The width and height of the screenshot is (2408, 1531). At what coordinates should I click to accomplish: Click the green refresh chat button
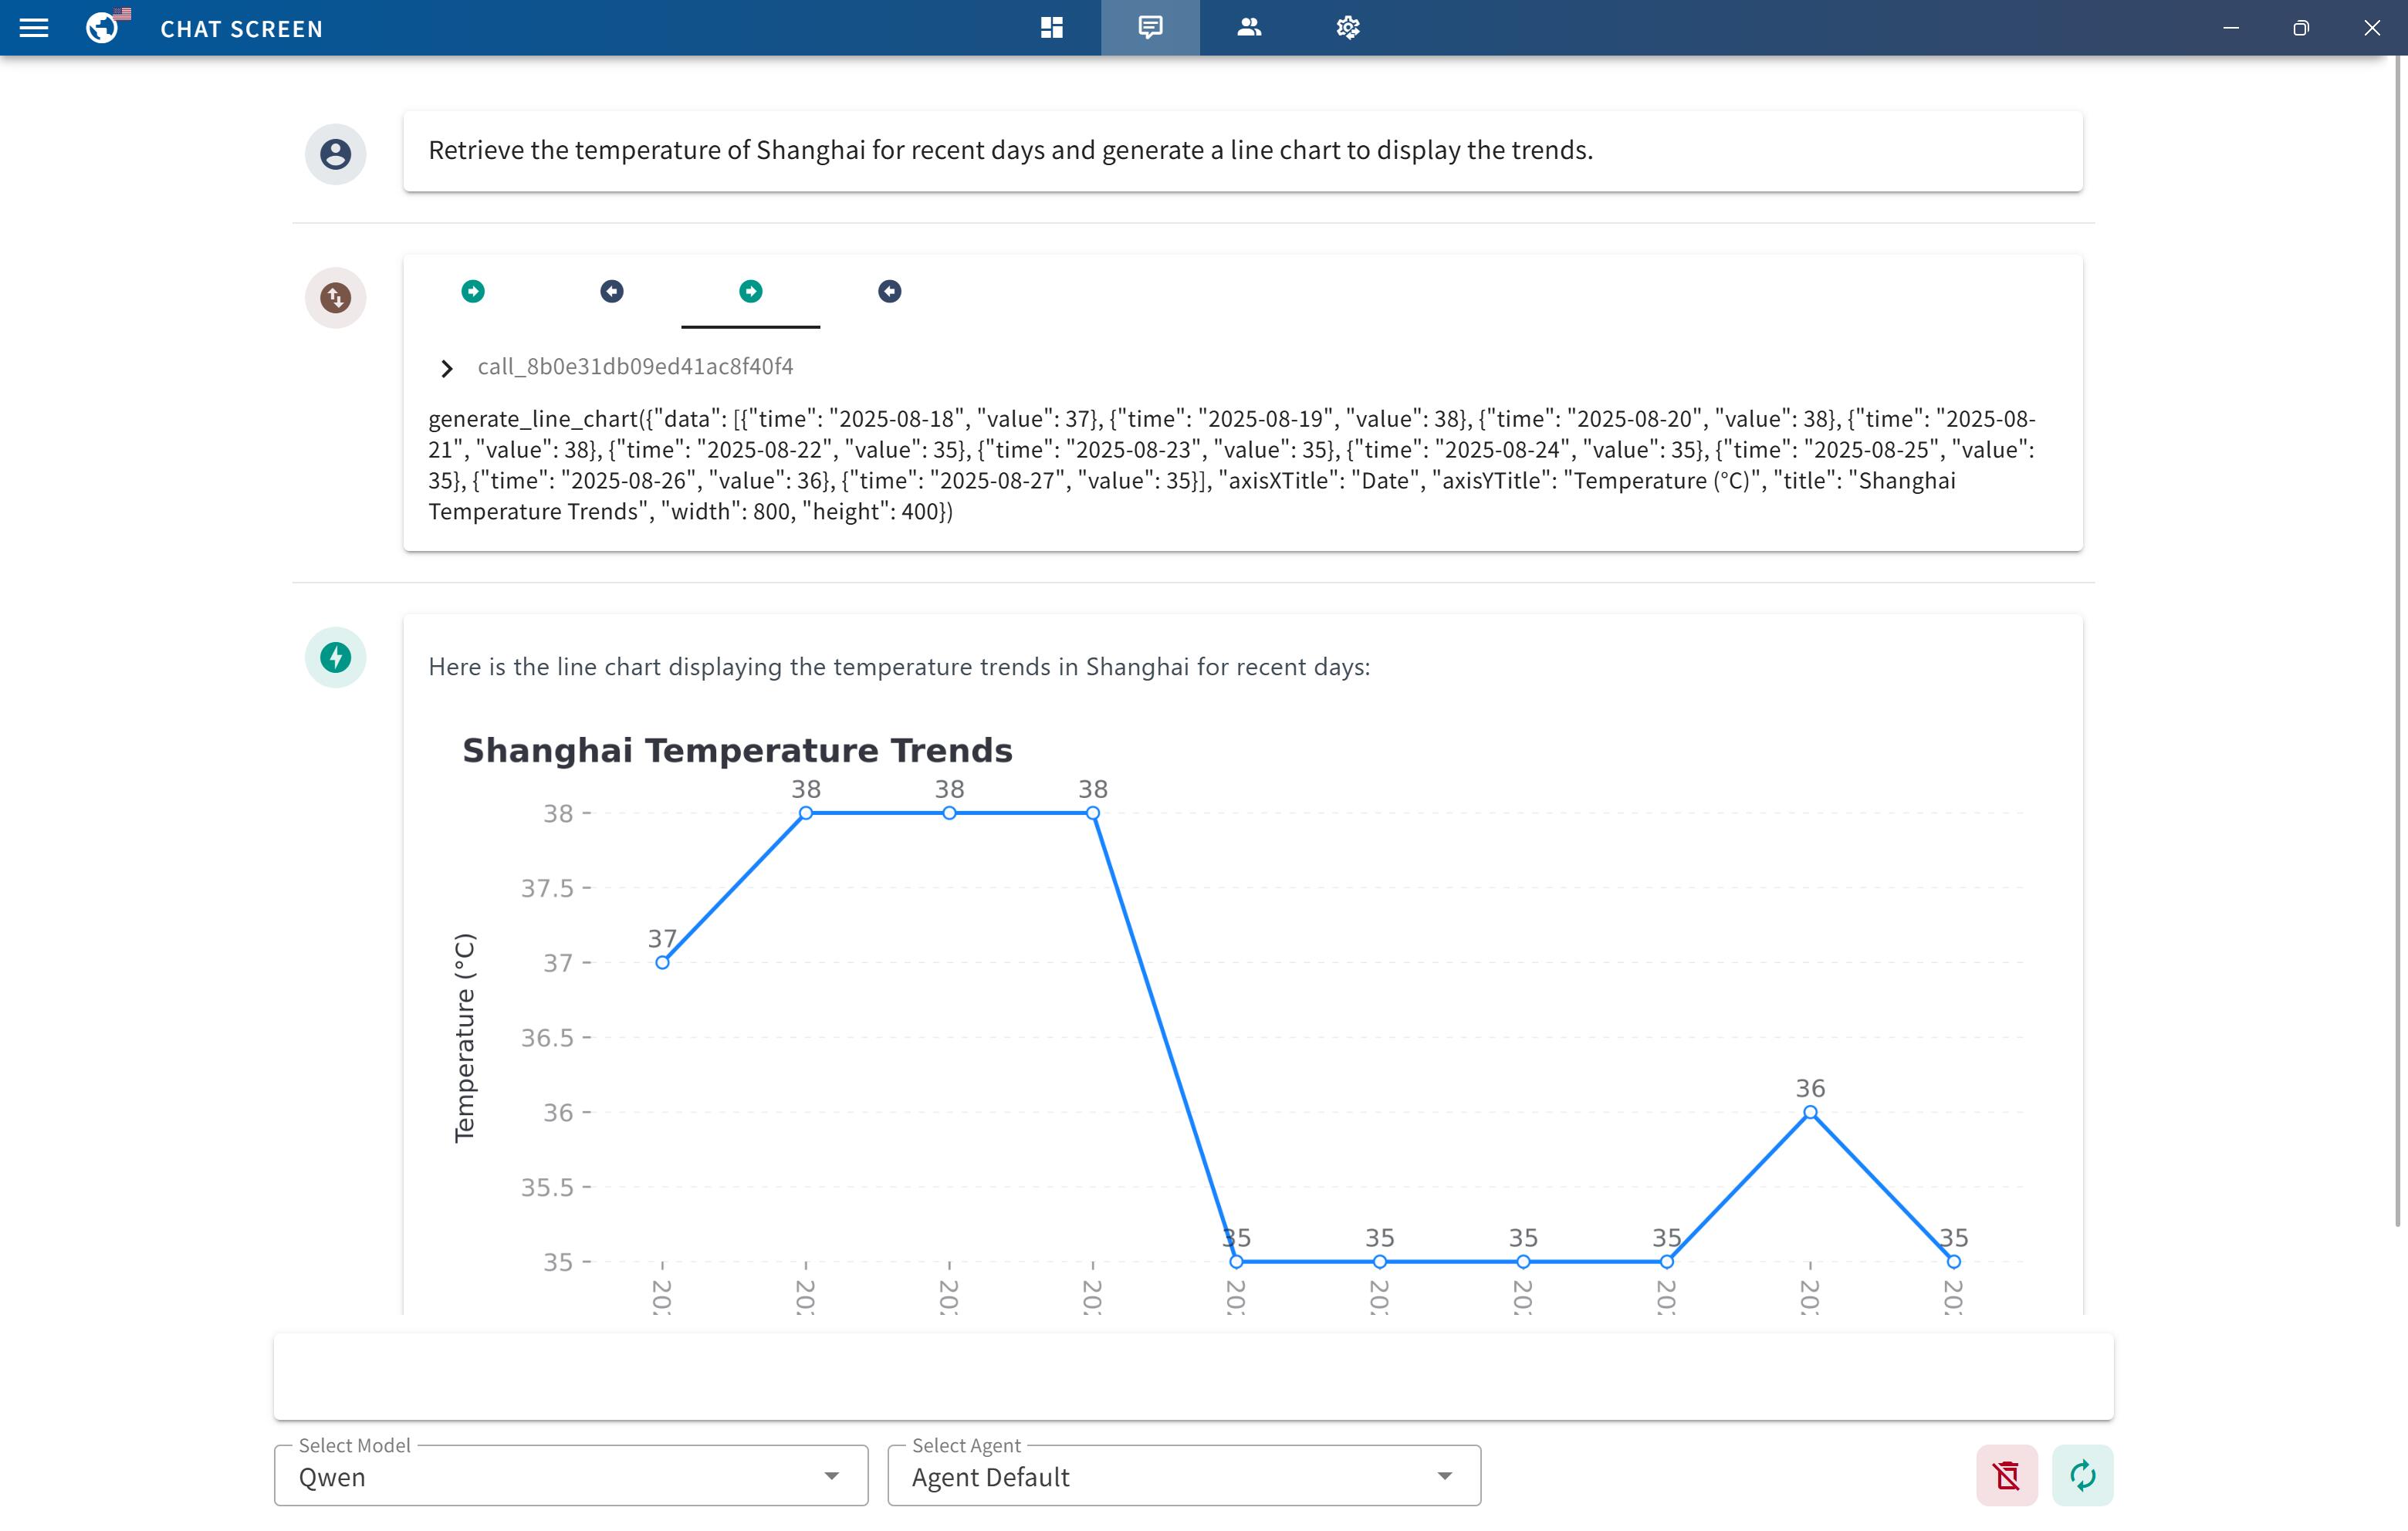pos(2082,1475)
